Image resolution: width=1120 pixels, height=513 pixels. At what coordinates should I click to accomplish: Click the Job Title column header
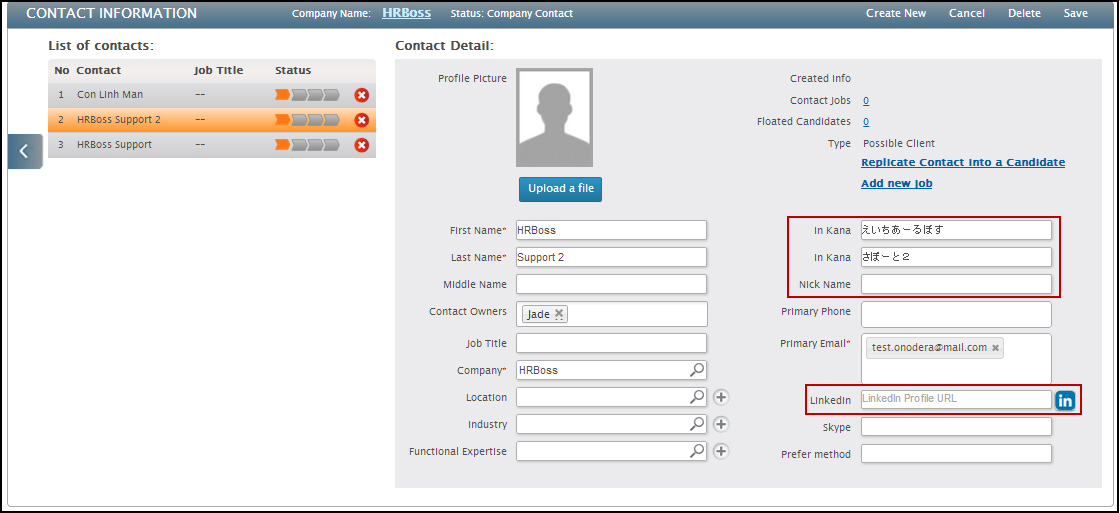219,71
